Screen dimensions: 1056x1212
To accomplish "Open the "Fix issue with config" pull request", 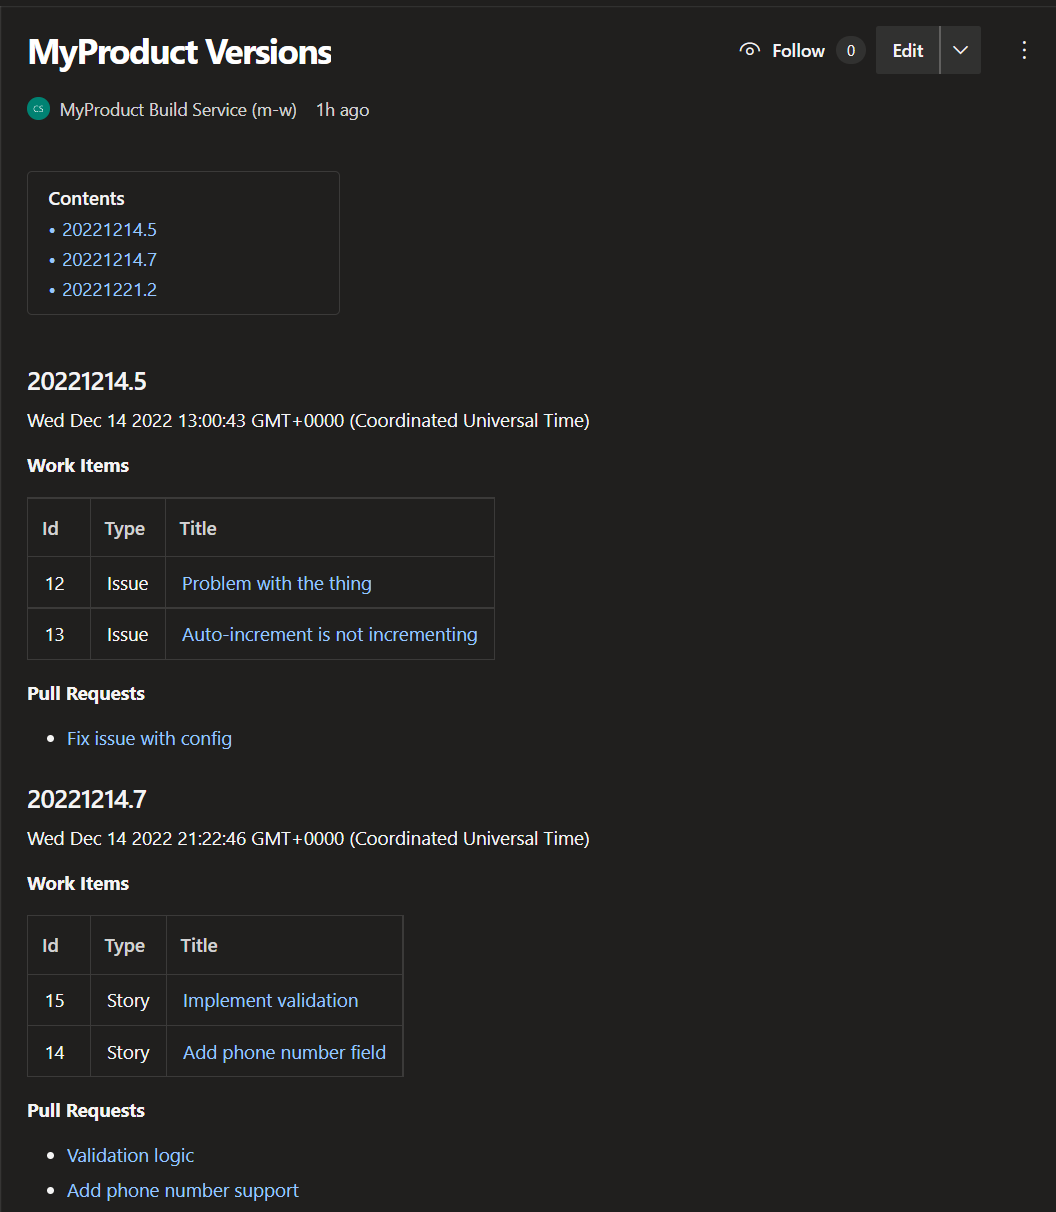I will 149,739.
